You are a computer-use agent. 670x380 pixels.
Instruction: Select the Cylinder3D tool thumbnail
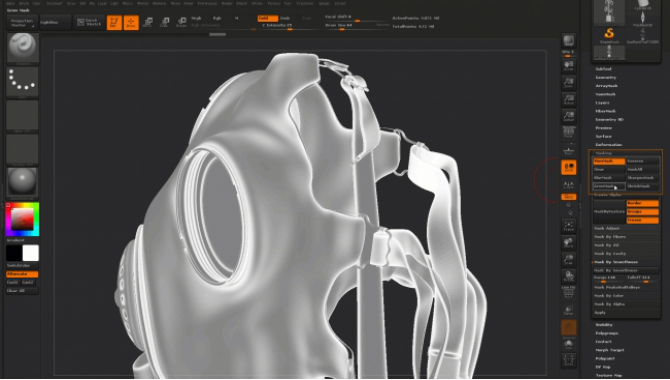(x=643, y=5)
